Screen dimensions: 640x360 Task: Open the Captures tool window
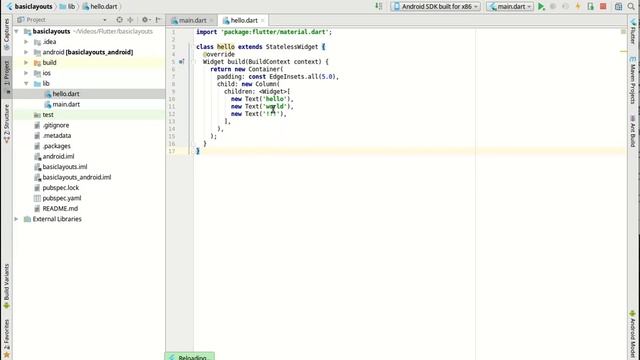point(7,34)
